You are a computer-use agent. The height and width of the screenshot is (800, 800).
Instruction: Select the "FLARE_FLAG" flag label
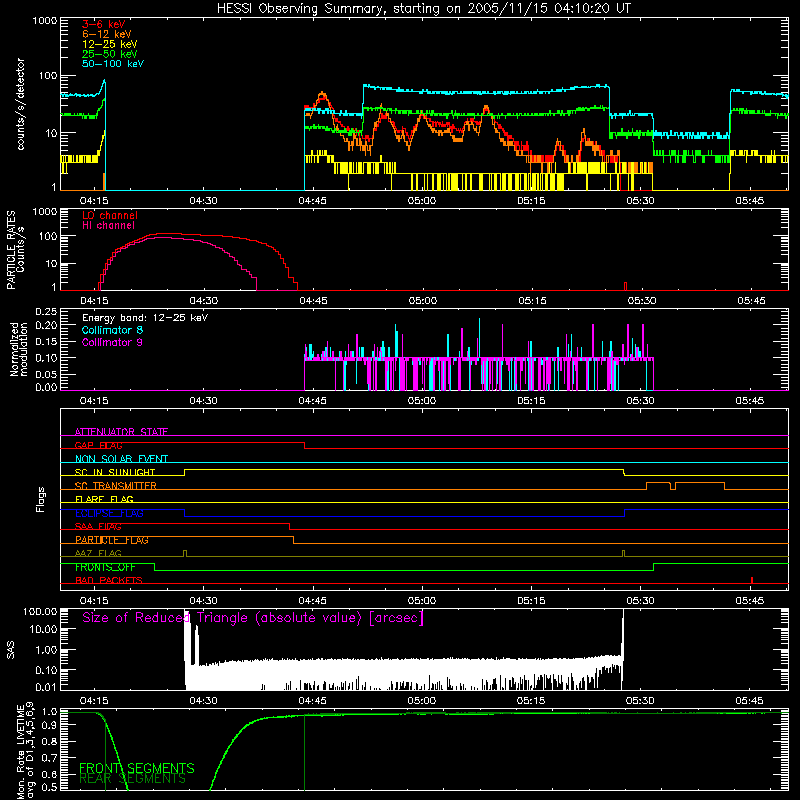[104, 499]
